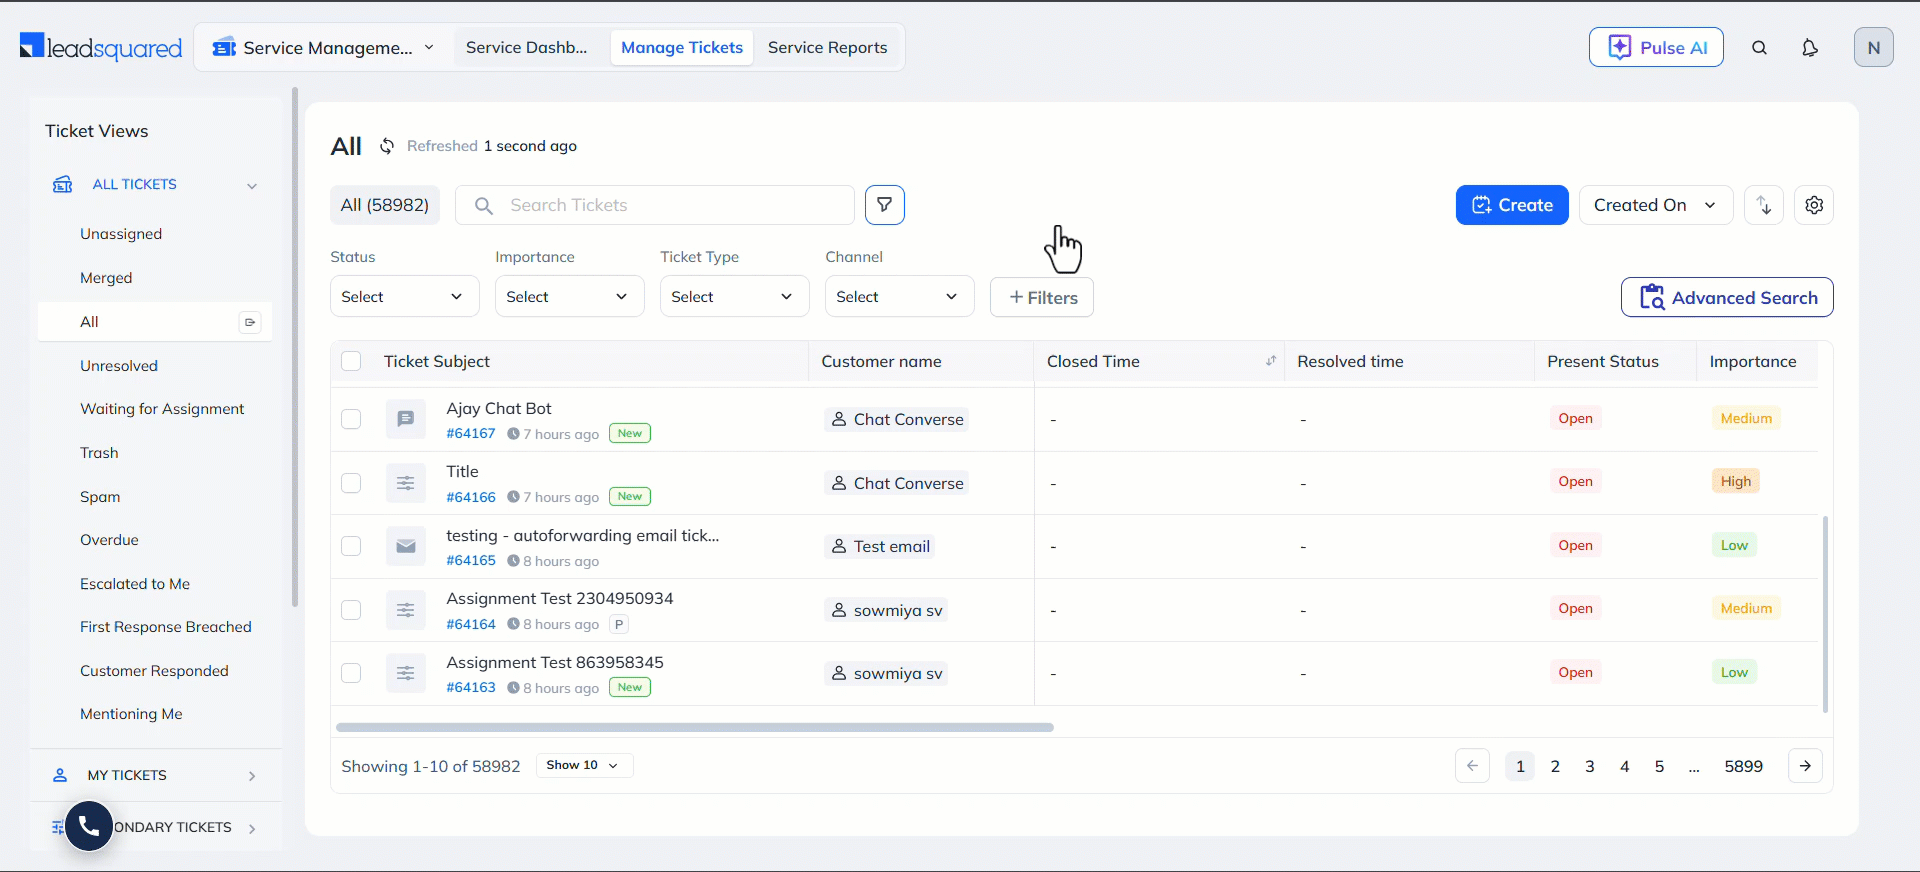Open the Waiting for Assignment view
This screenshot has height=872, width=1920.
click(x=162, y=409)
